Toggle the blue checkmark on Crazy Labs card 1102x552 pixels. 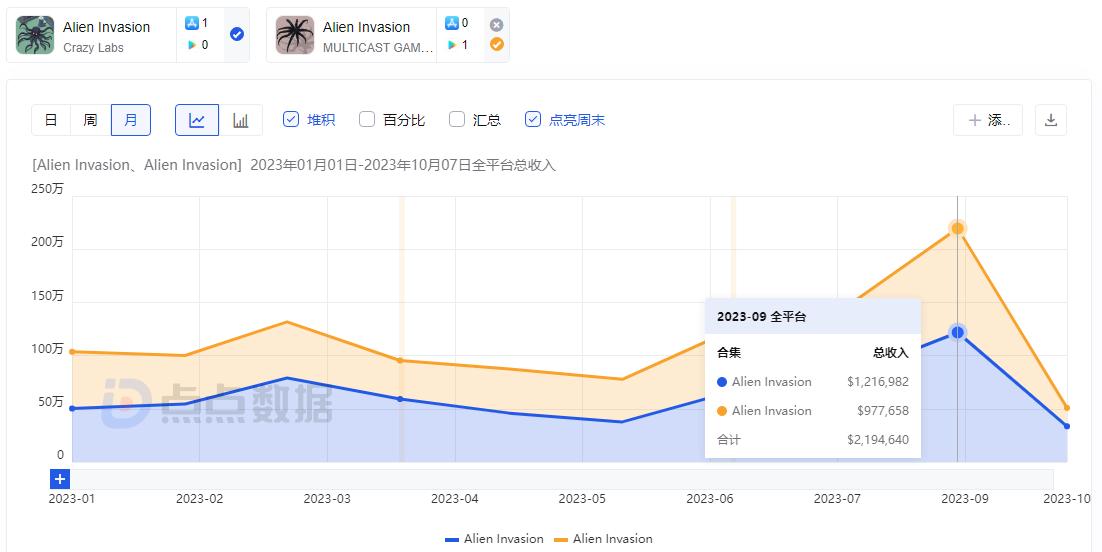click(237, 34)
